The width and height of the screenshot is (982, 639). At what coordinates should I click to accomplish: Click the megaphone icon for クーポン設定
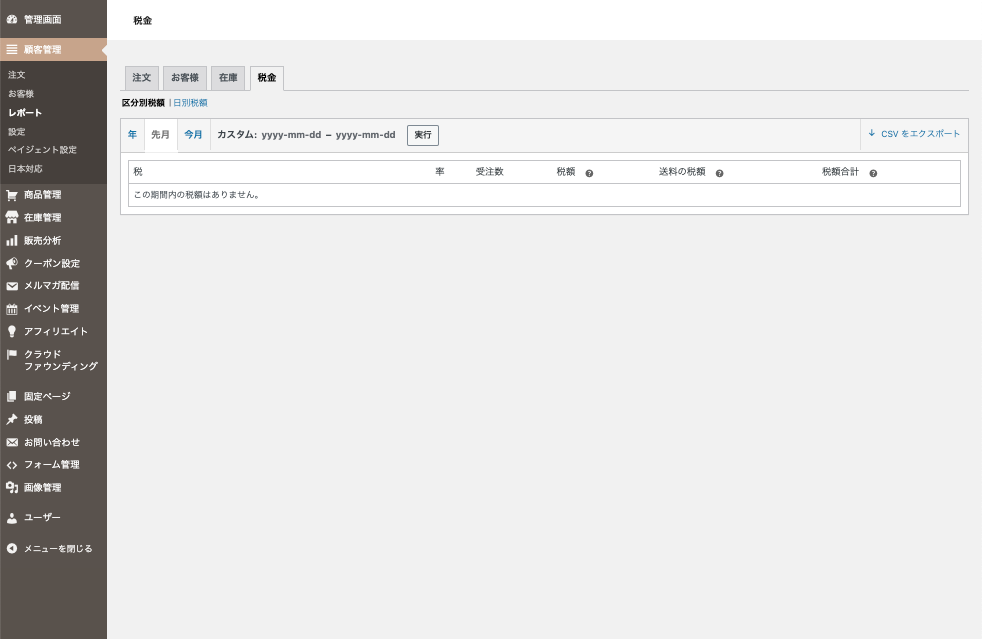[12, 264]
